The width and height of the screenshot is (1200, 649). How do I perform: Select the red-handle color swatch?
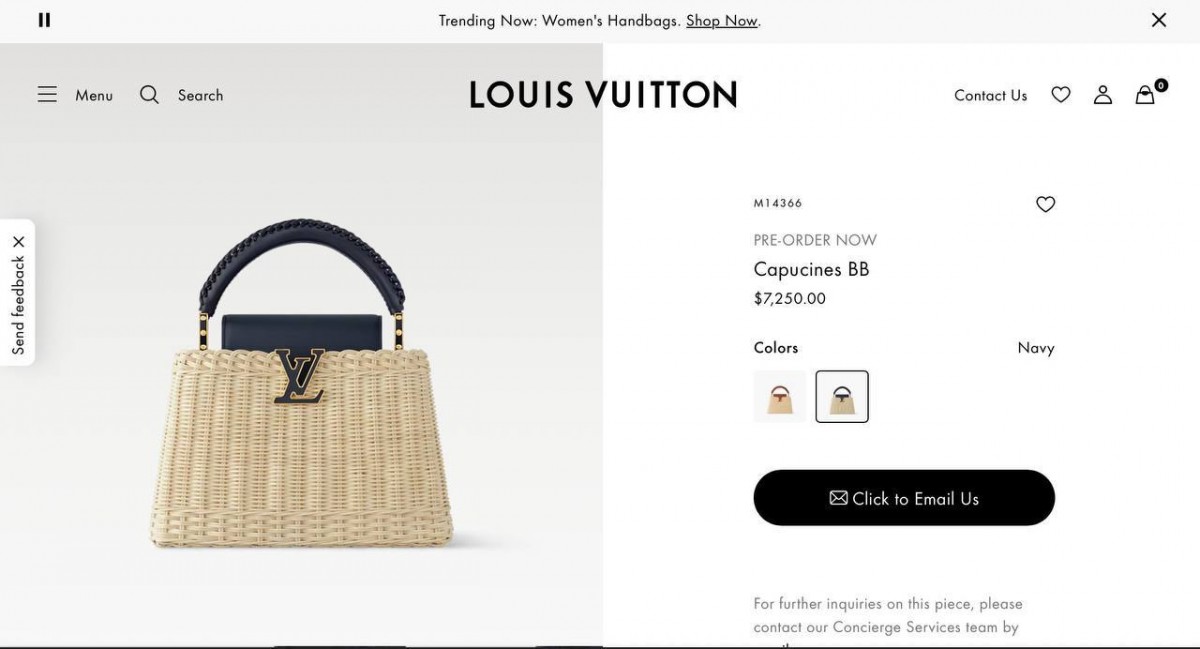tap(780, 396)
